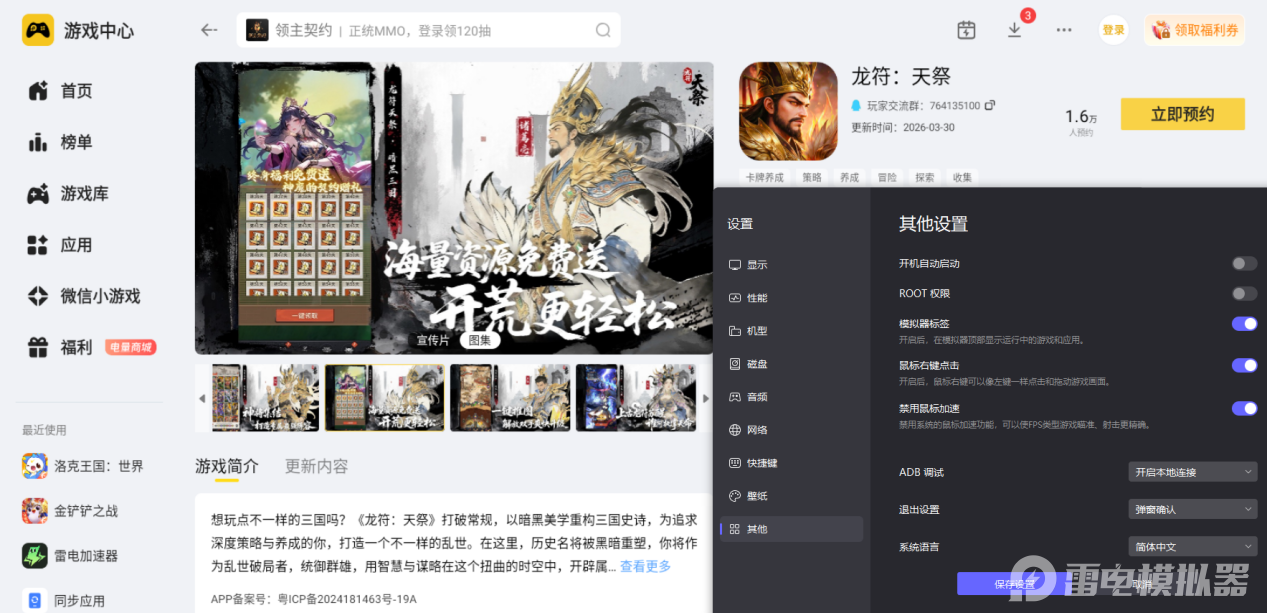Click 取消 cancel button in settings
The height and width of the screenshot is (613, 1267).
click(1143, 584)
